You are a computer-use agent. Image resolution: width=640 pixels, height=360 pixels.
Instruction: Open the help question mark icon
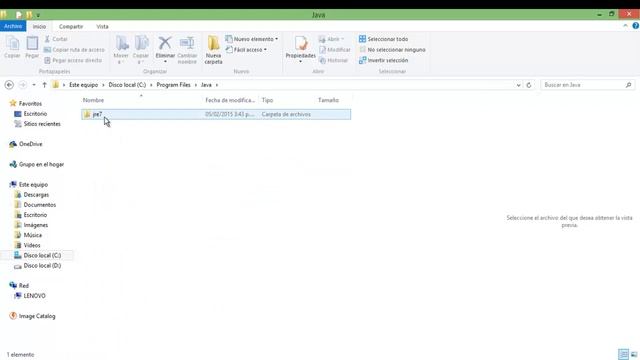(x=636, y=26)
